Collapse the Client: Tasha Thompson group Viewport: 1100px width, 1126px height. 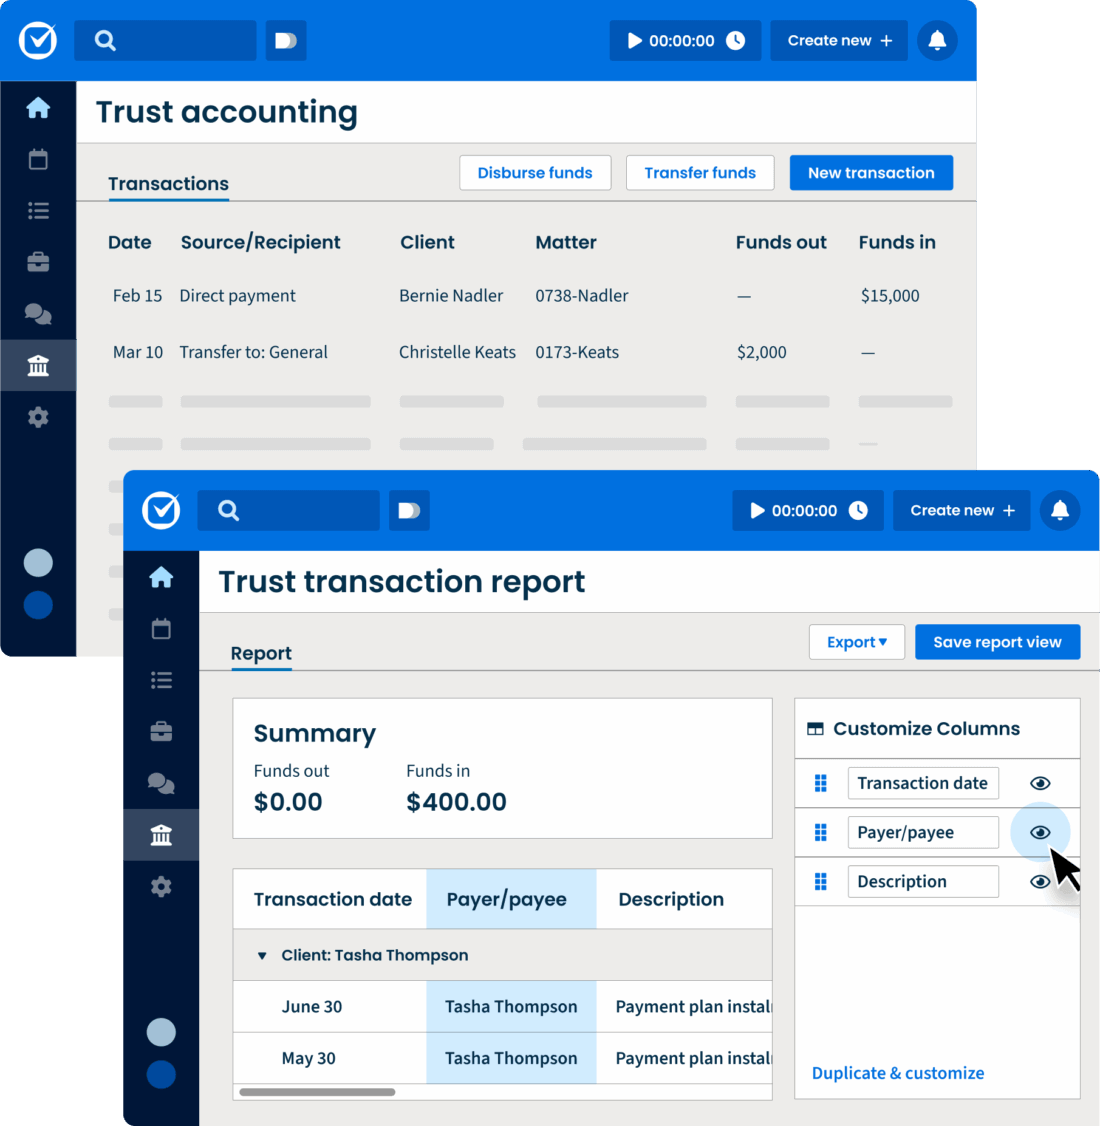click(262, 955)
